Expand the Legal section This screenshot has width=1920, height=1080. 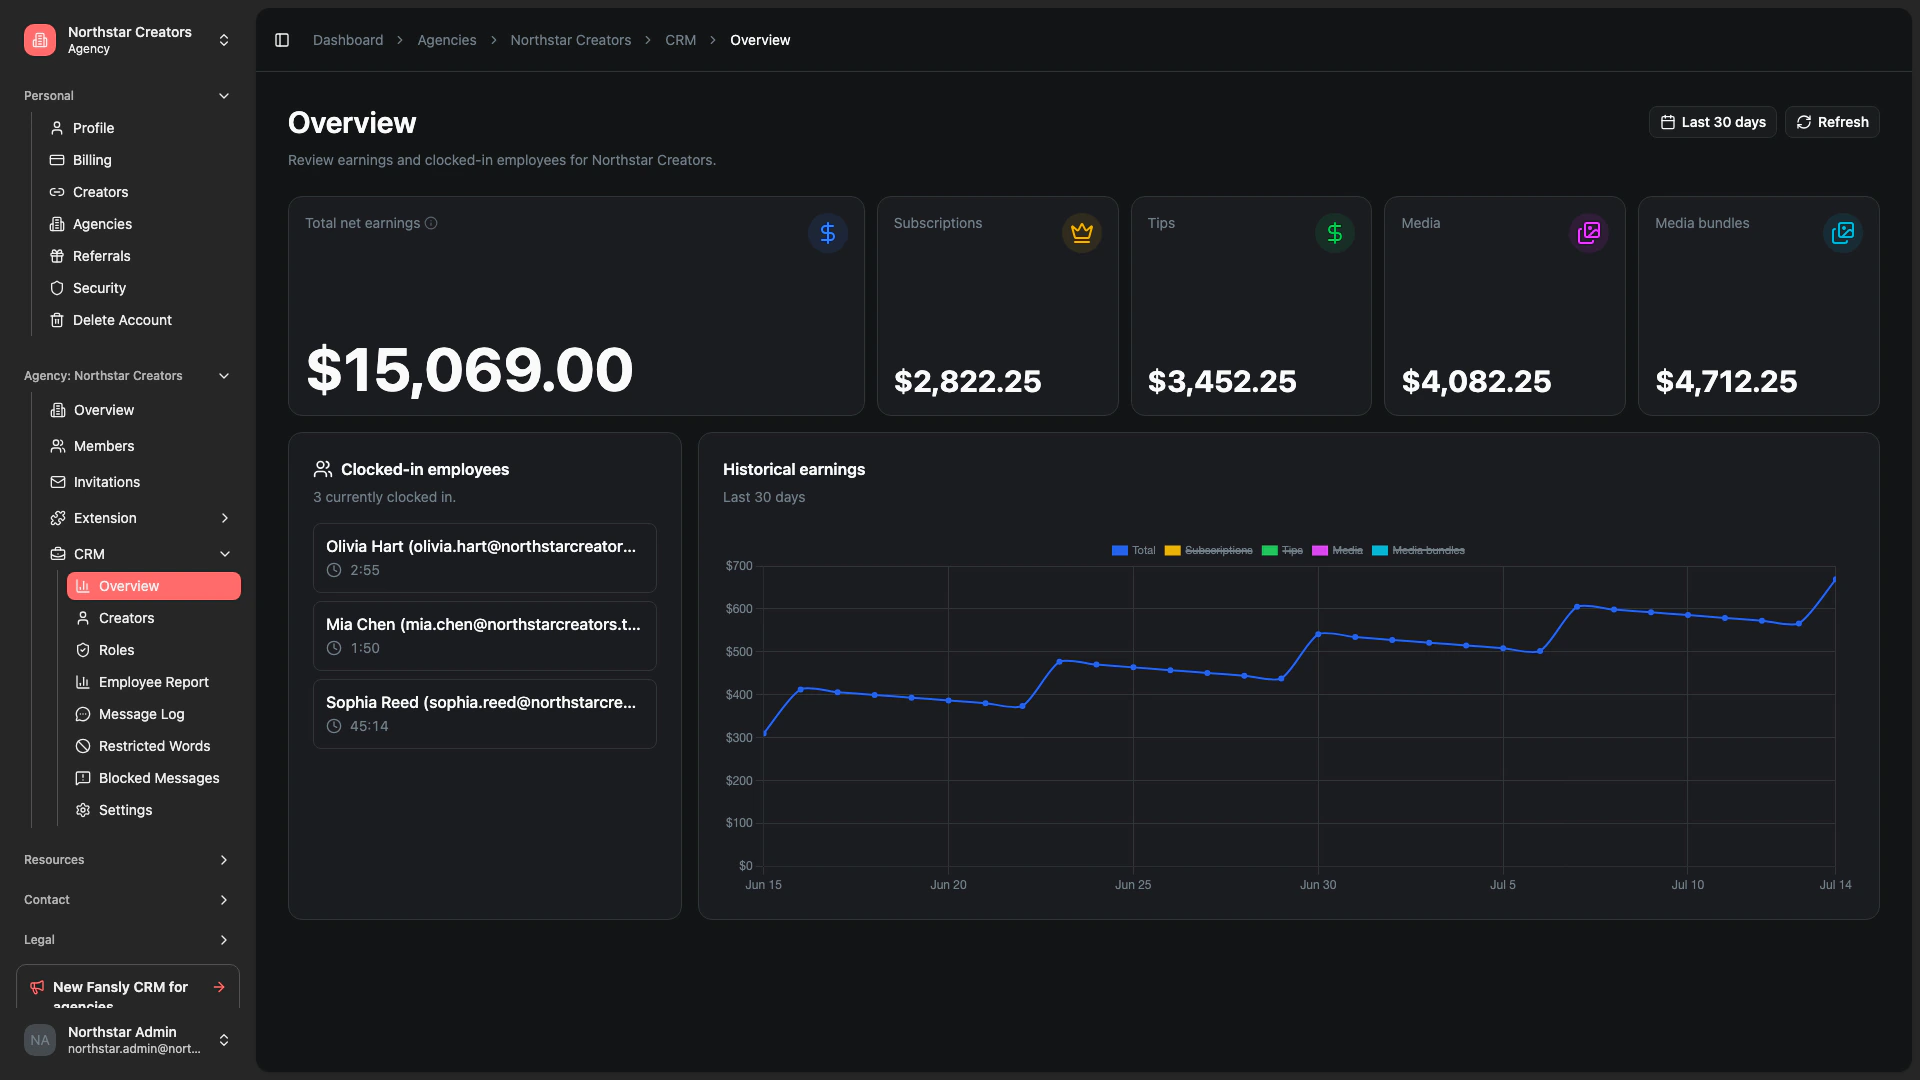128,940
